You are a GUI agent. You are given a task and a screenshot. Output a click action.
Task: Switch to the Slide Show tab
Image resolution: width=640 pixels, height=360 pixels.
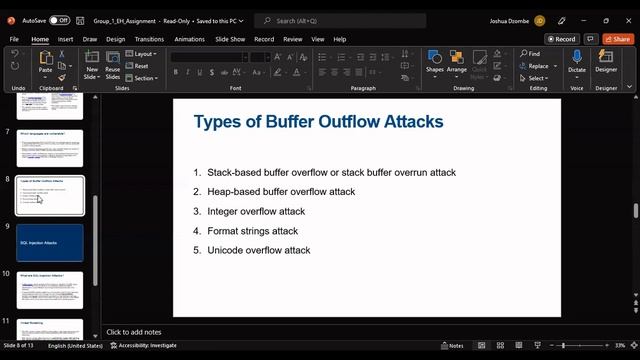coord(230,39)
